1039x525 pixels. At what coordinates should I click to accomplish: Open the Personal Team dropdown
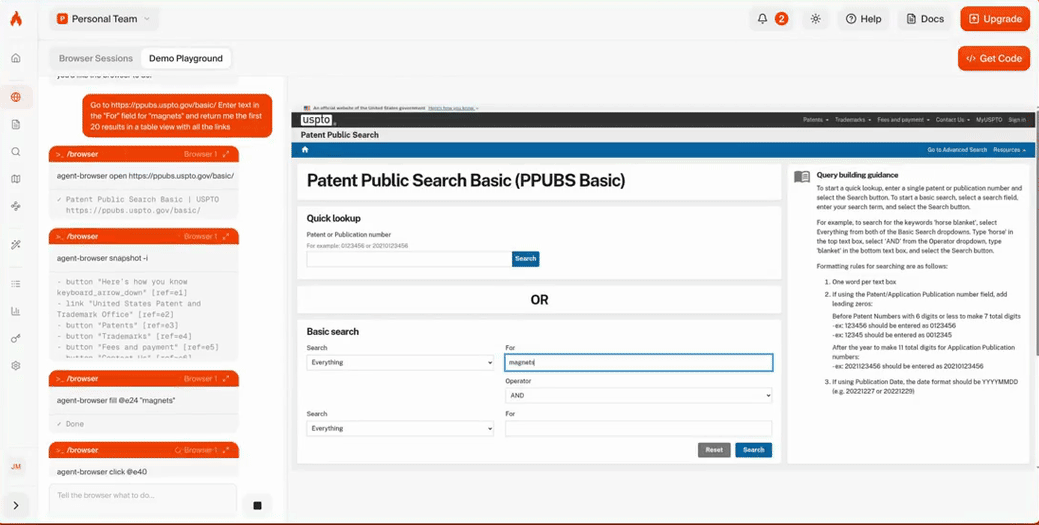[104, 18]
